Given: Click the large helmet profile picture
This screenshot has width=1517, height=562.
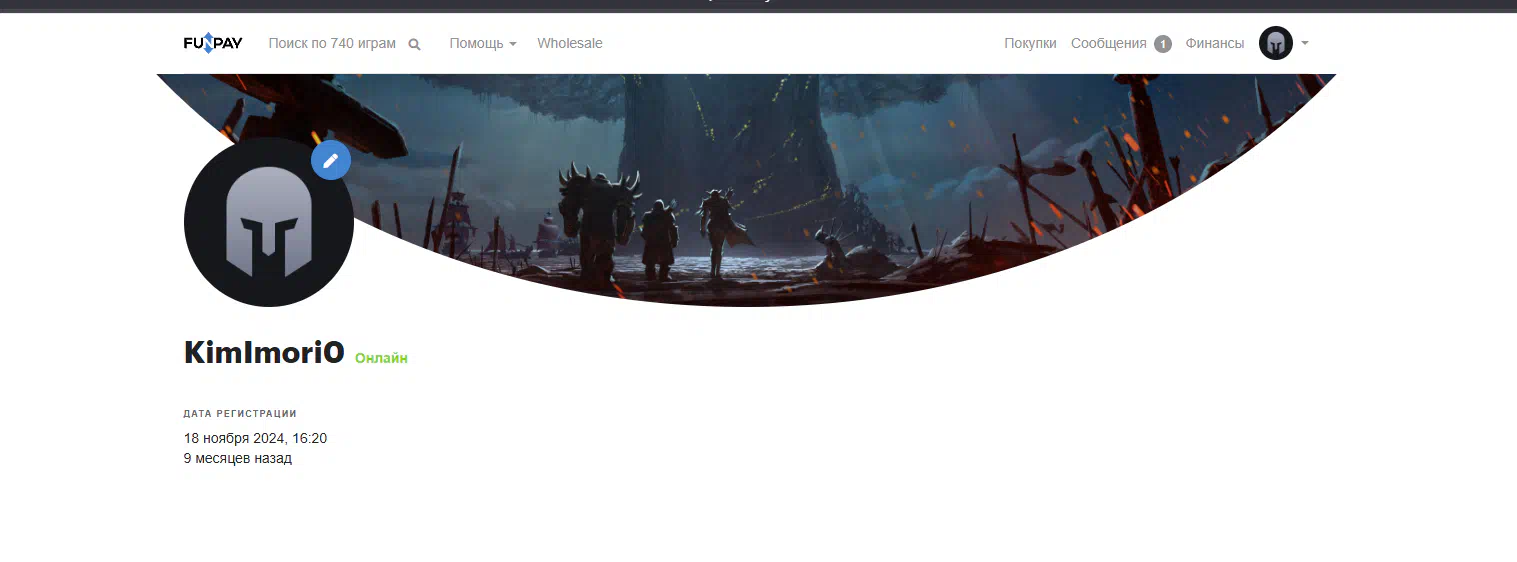Looking at the screenshot, I should click(x=268, y=222).
